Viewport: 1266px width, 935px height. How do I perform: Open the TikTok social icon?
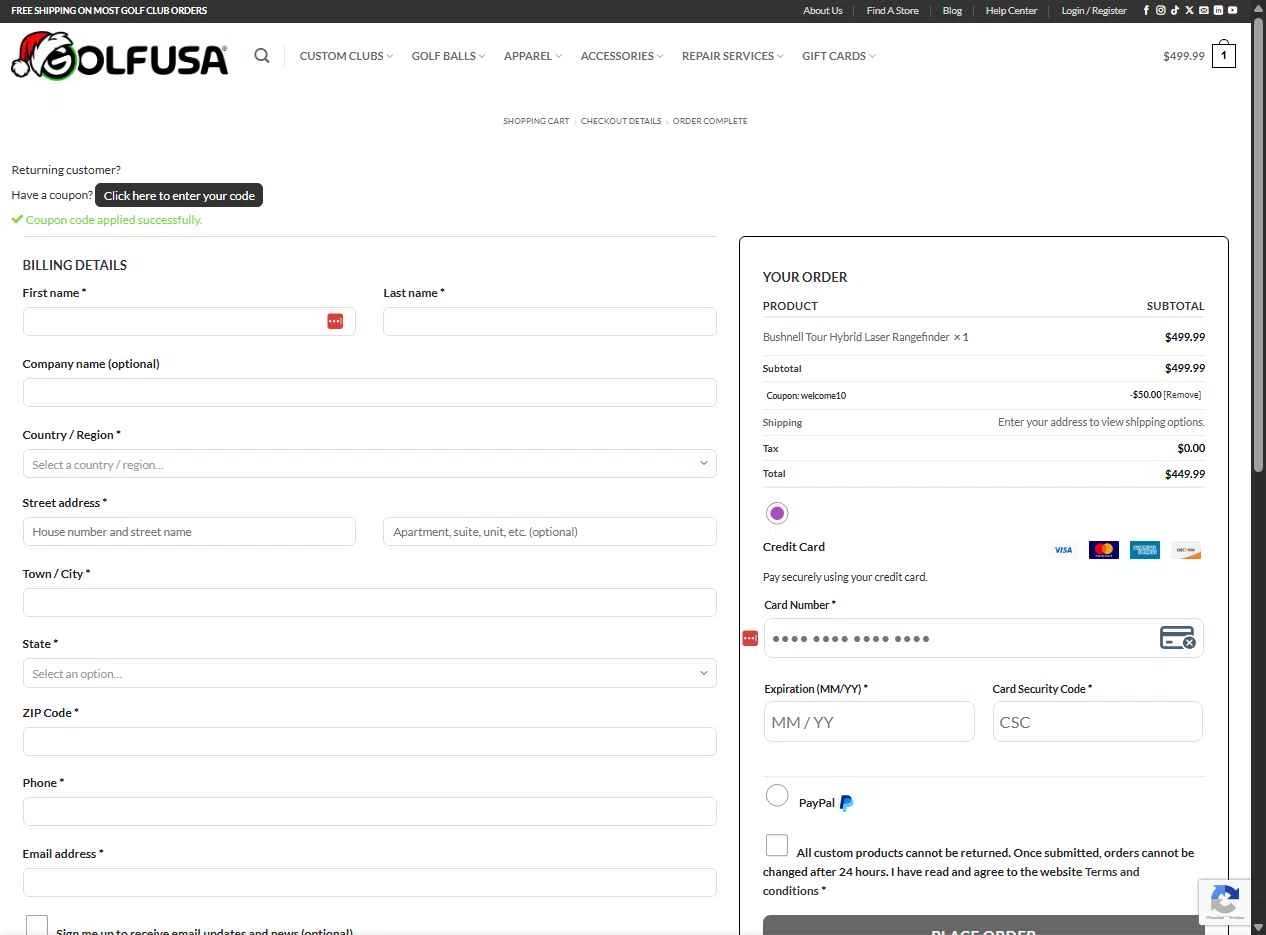tap(1175, 10)
